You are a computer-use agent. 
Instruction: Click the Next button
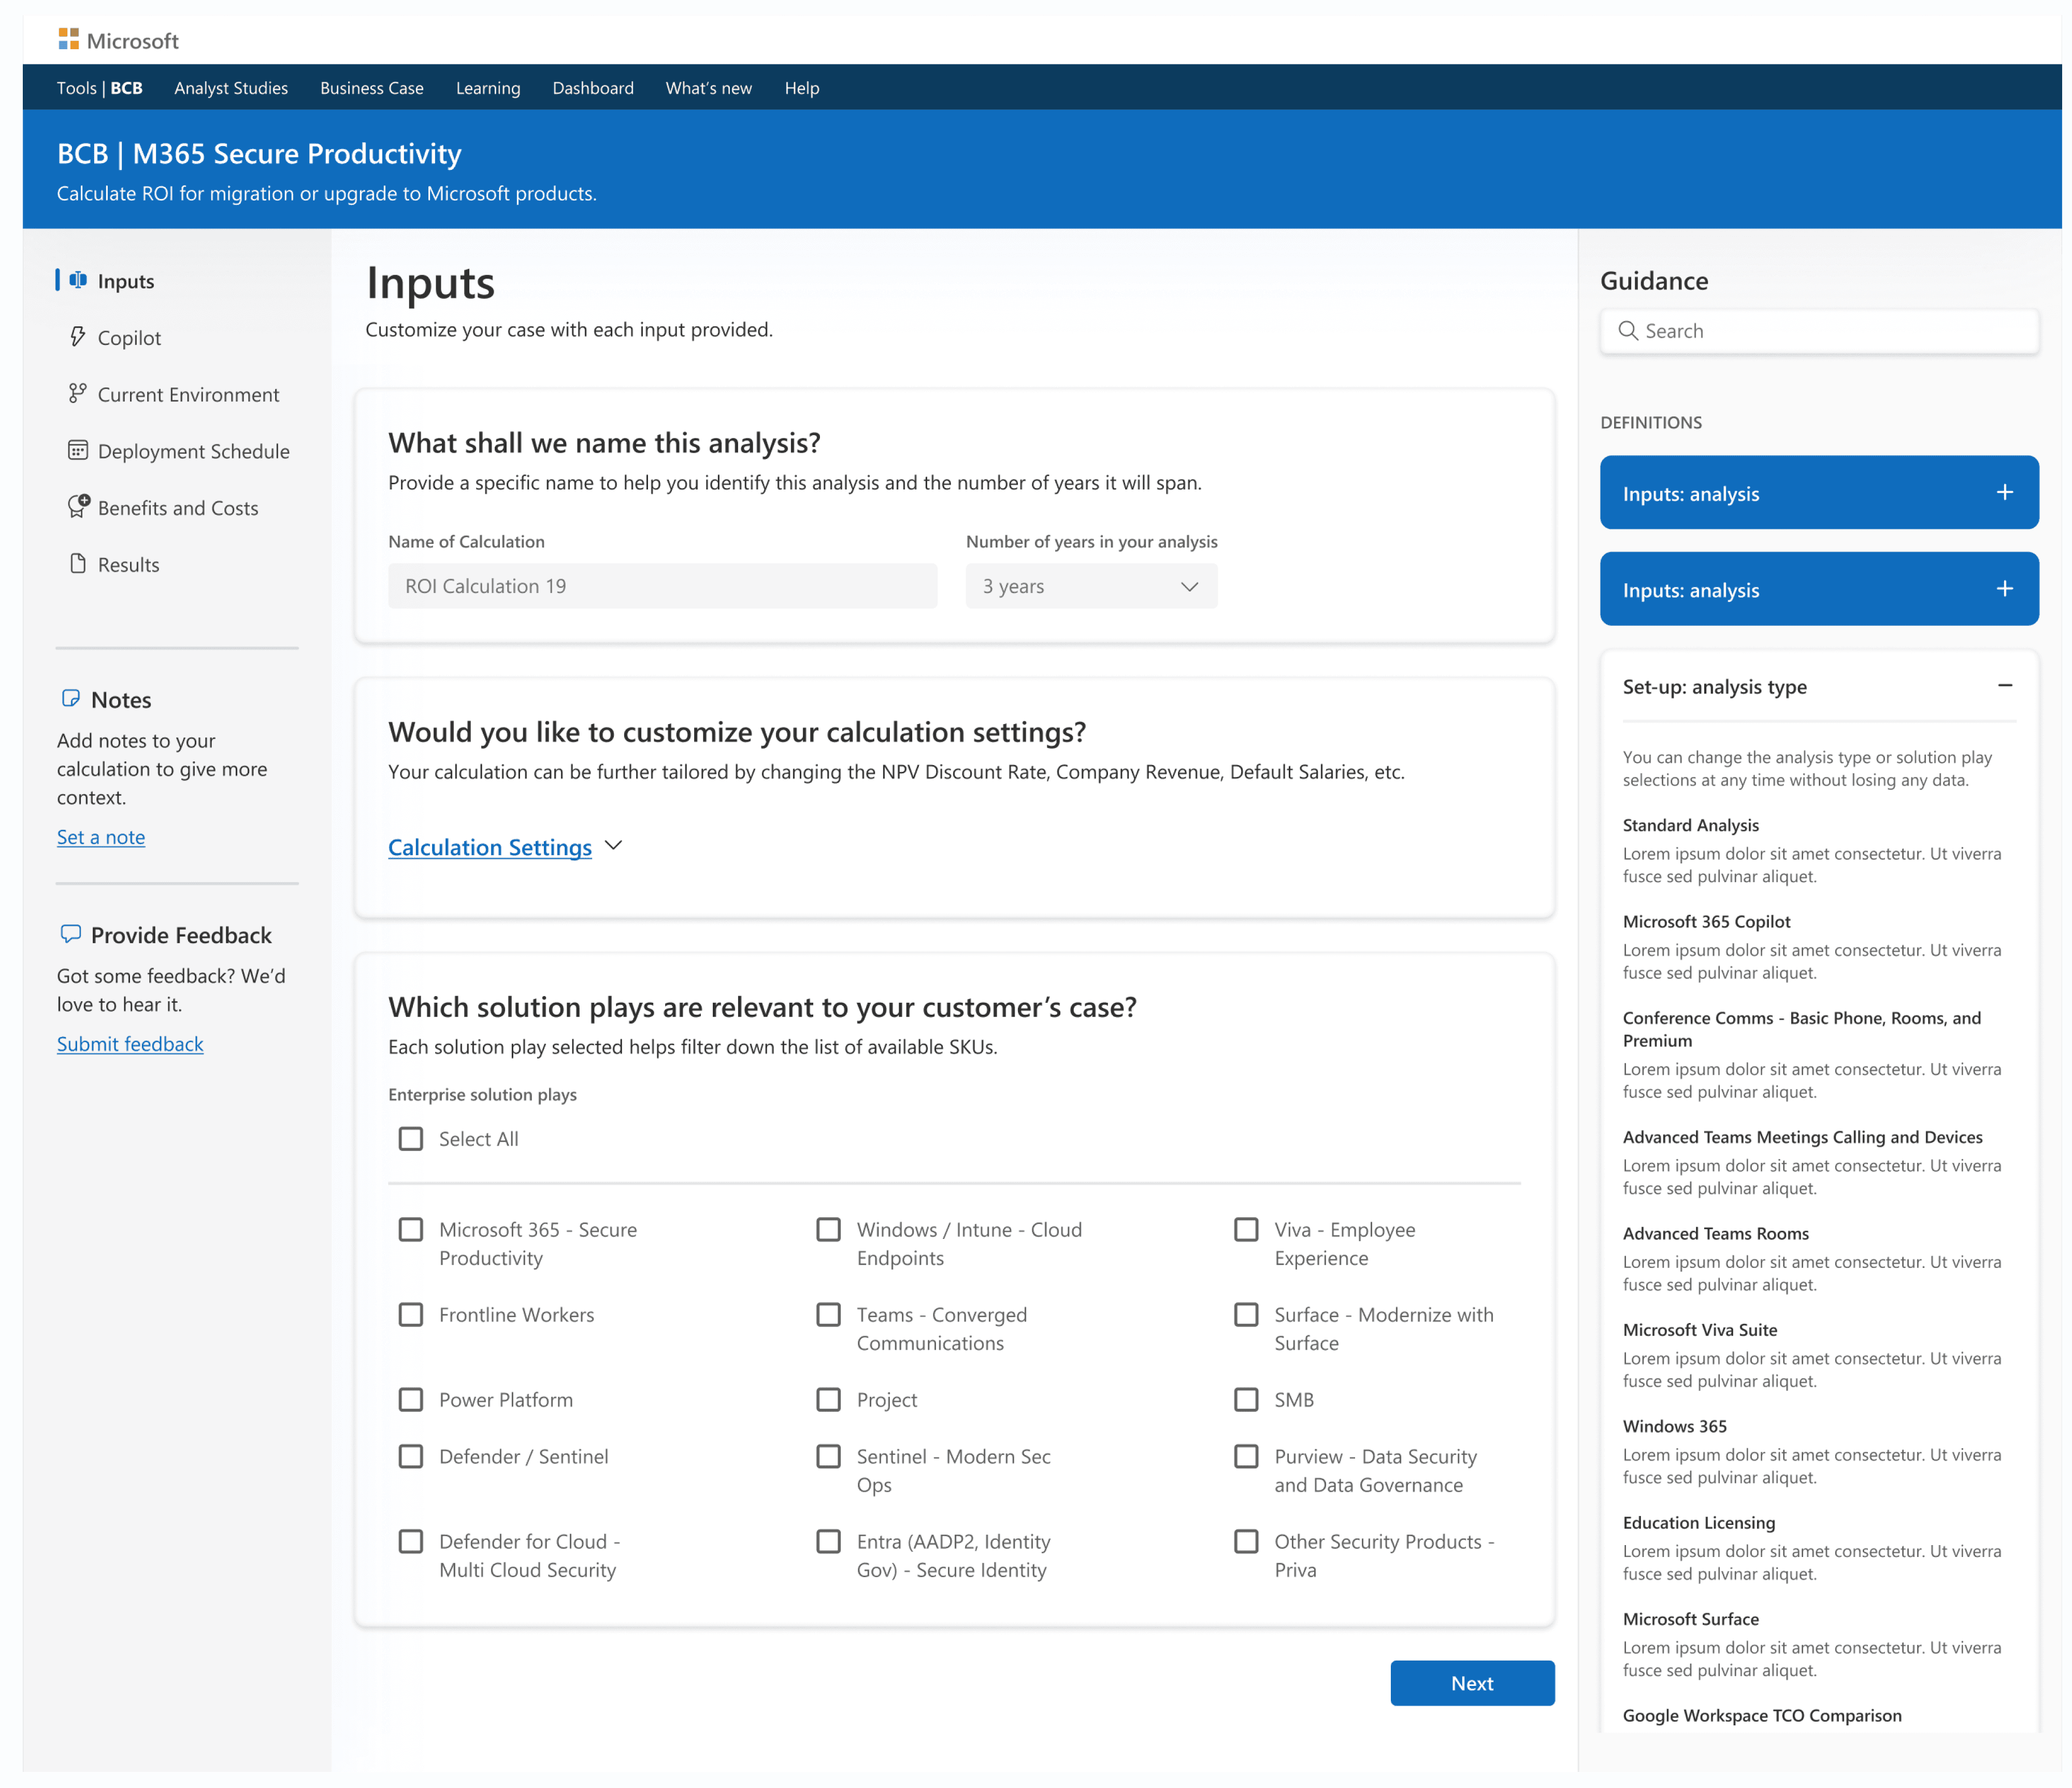[1471, 1683]
